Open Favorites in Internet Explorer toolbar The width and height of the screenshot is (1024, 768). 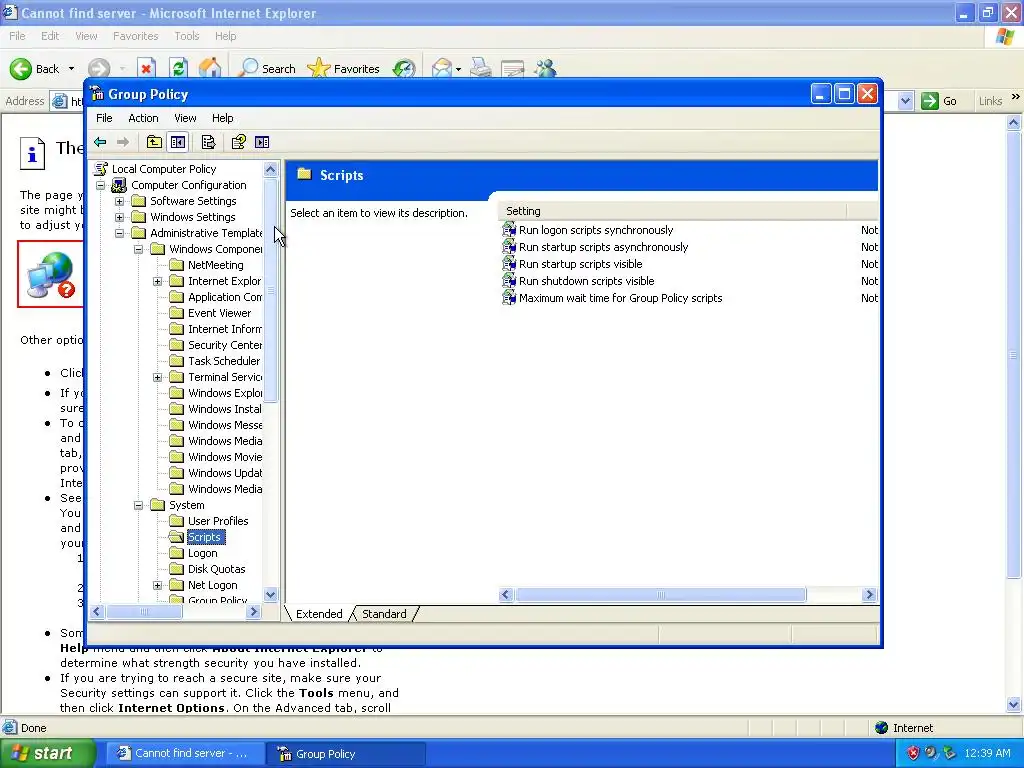tap(344, 69)
